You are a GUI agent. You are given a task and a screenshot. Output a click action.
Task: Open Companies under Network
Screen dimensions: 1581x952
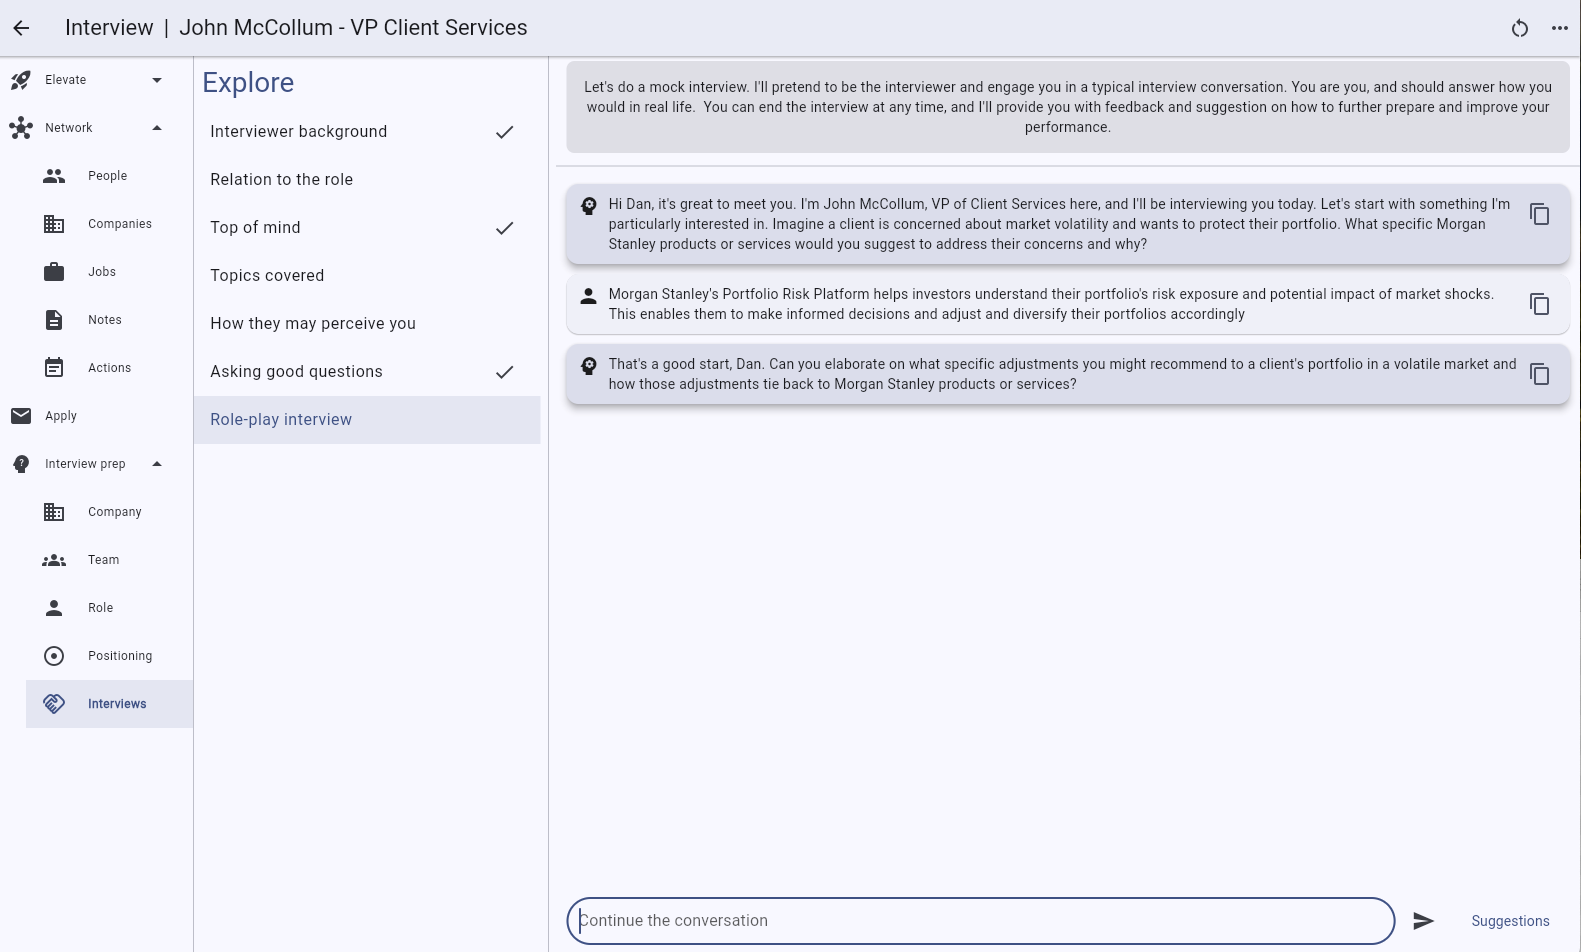click(119, 224)
